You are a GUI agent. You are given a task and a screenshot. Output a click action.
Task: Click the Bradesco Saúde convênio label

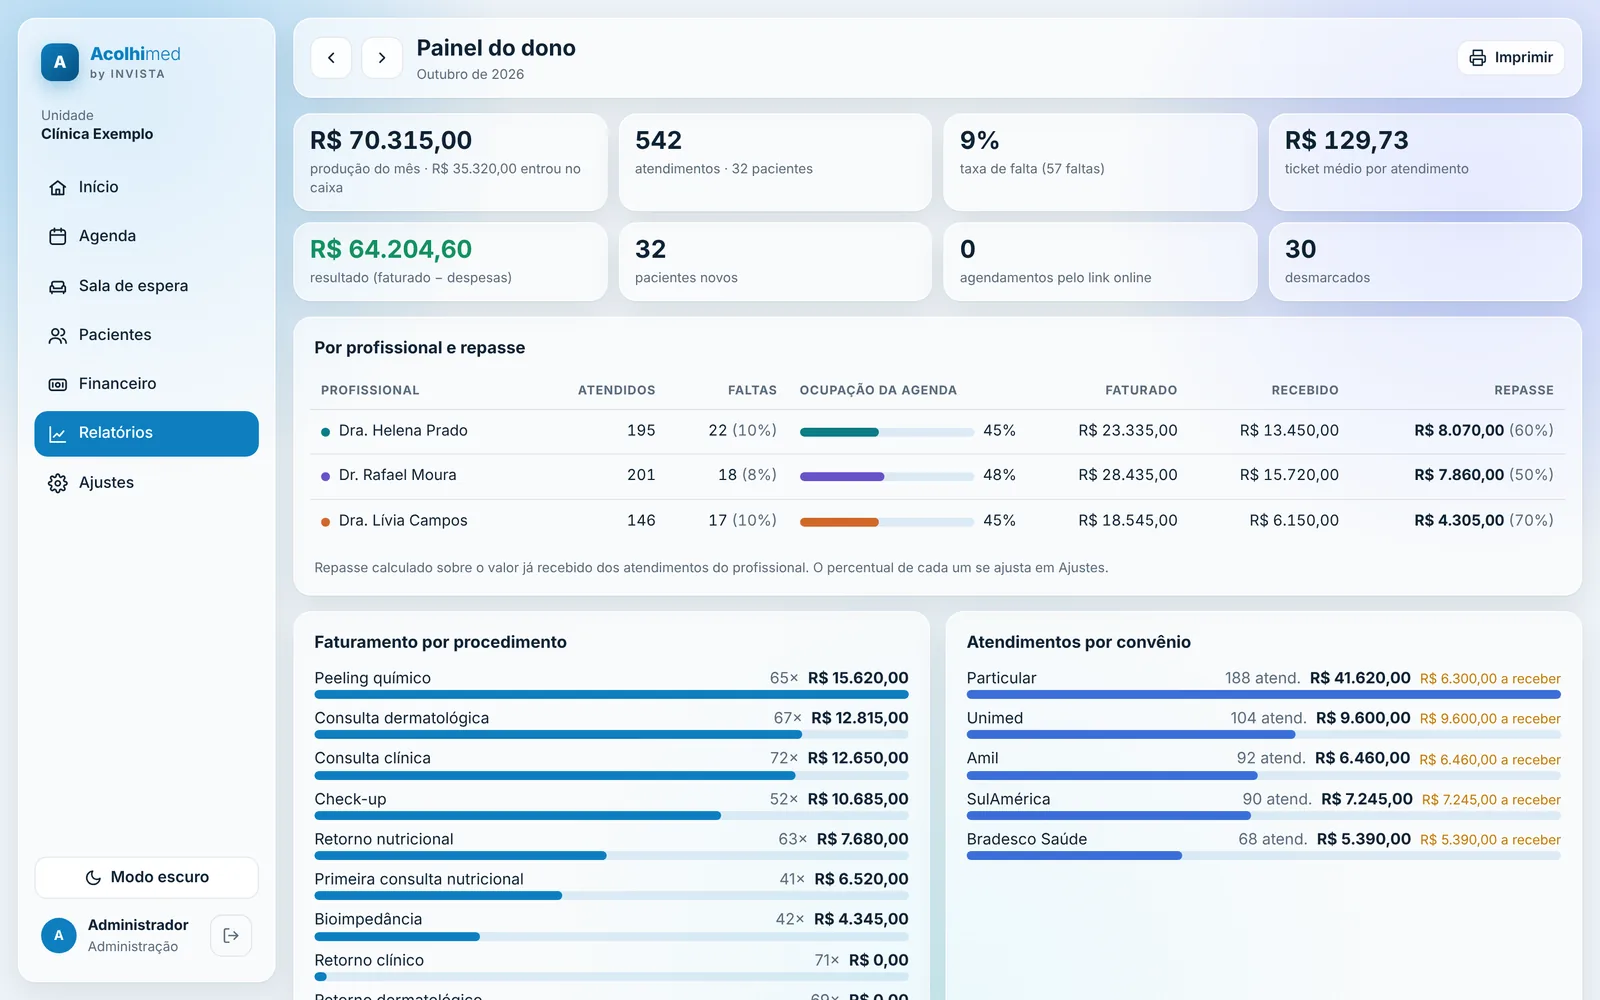1027,839
